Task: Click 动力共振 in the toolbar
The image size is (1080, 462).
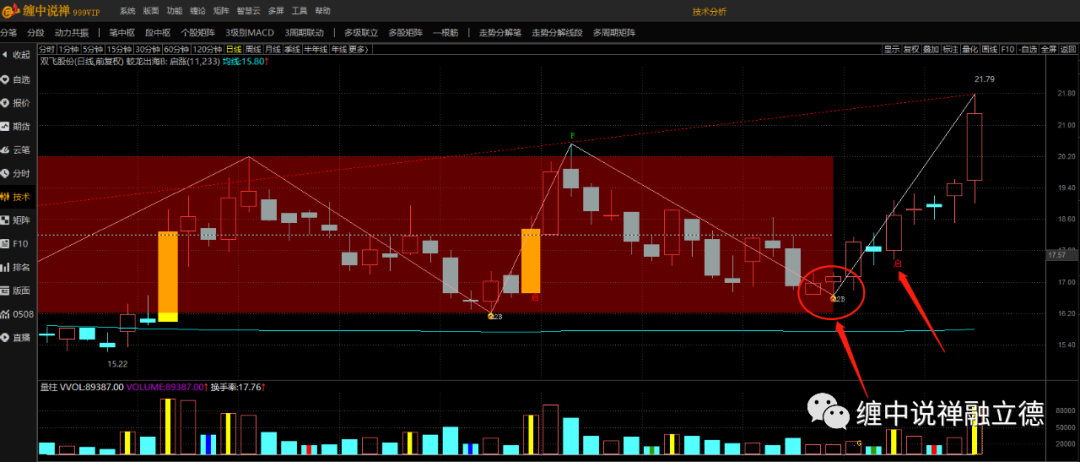Action: coord(72,33)
